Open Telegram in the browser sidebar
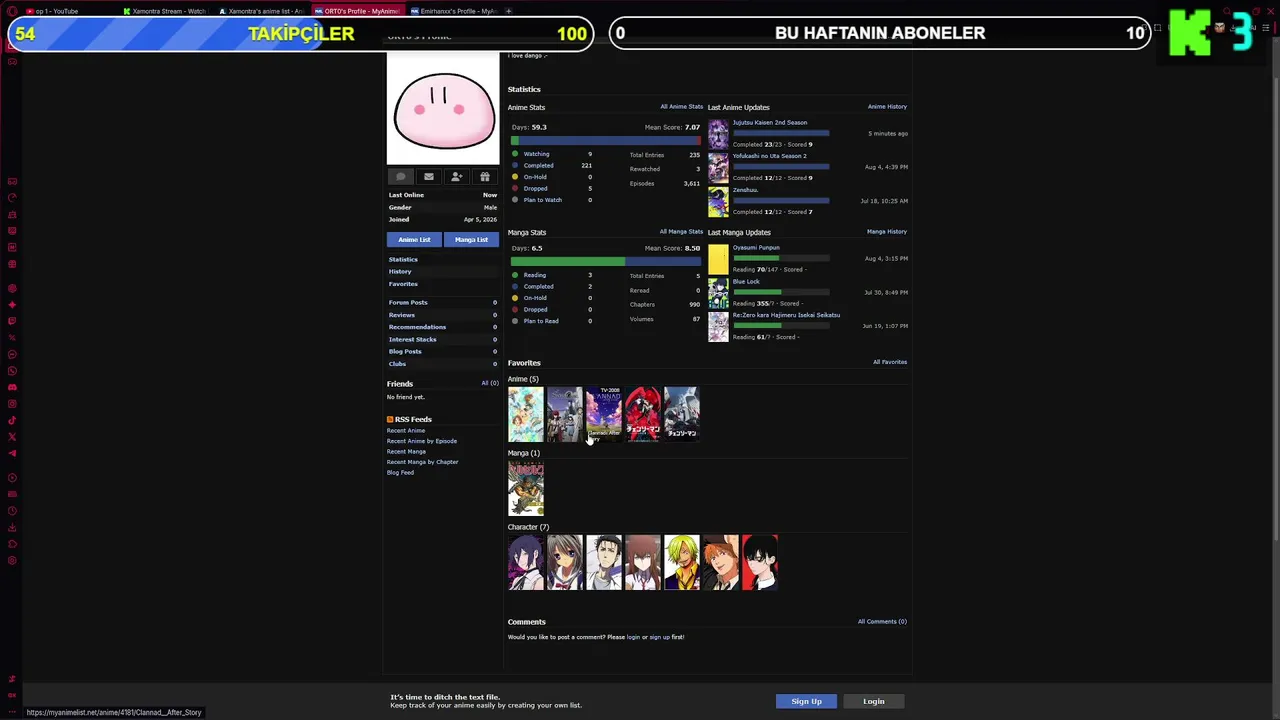Image resolution: width=1280 pixels, height=720 pixels. pyautogui.click(x=12, y=454)
